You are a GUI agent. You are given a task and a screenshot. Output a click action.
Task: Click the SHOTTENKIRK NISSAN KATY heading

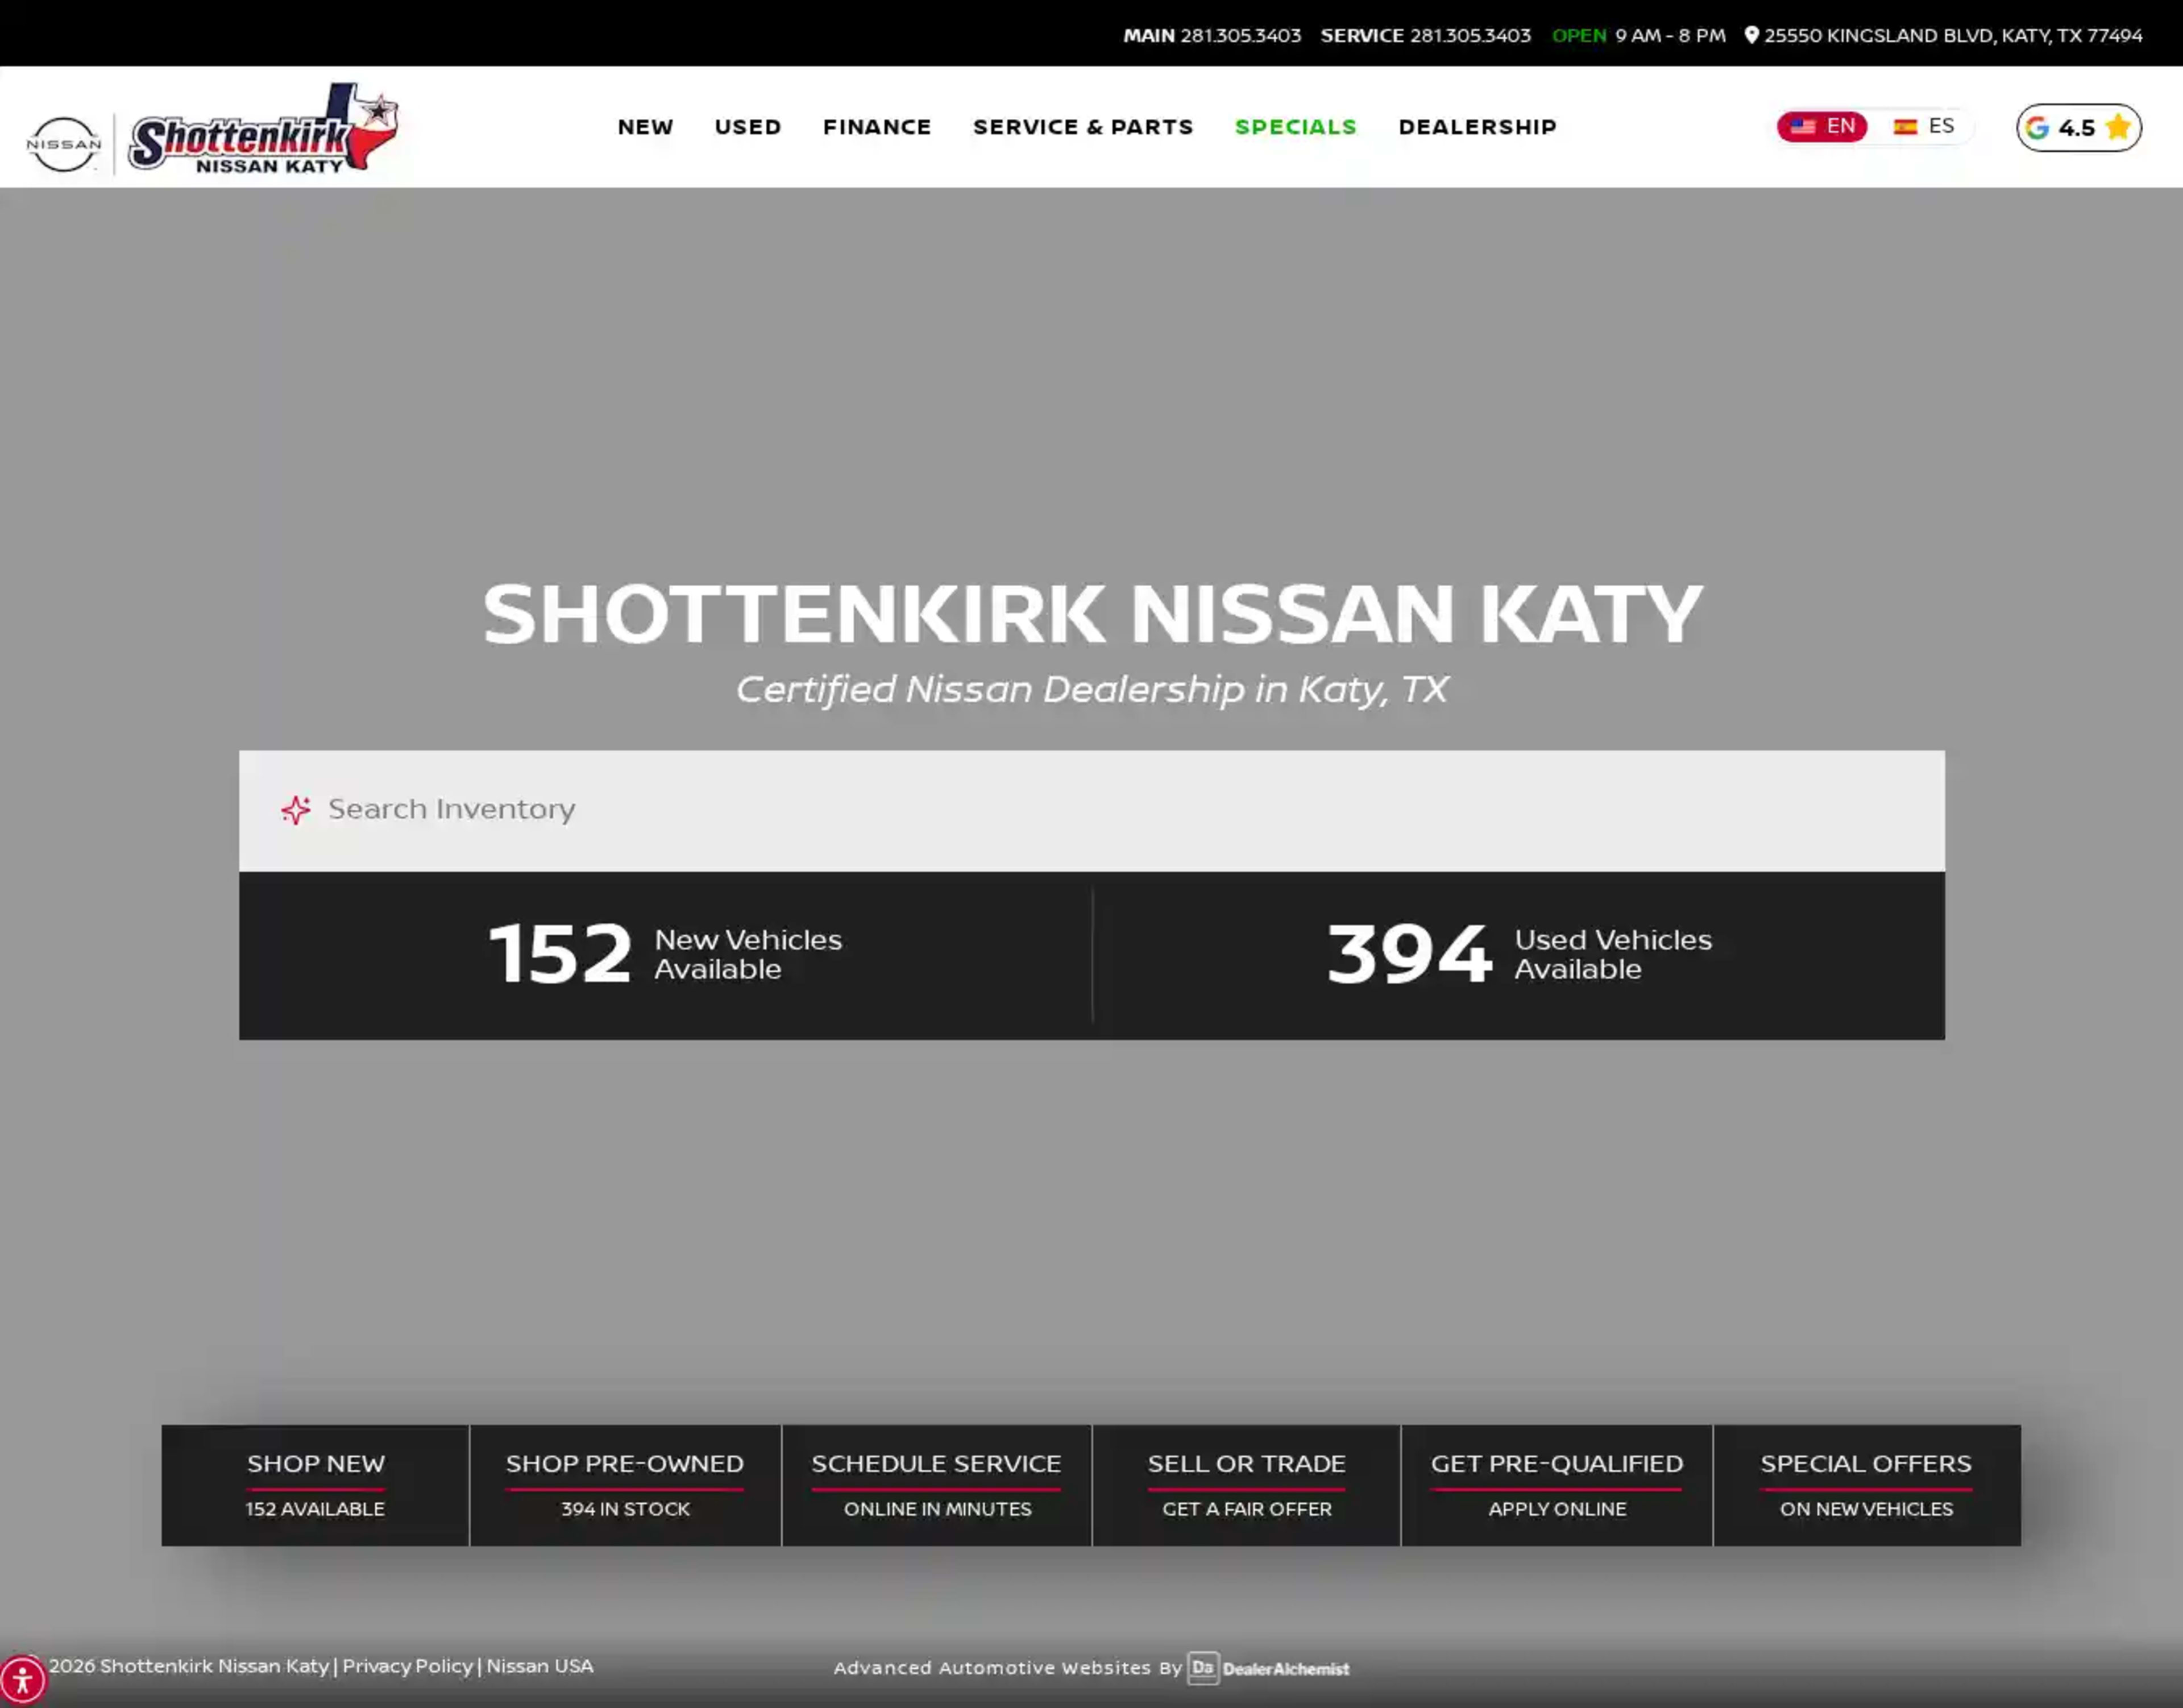(x=1092, y=613)
